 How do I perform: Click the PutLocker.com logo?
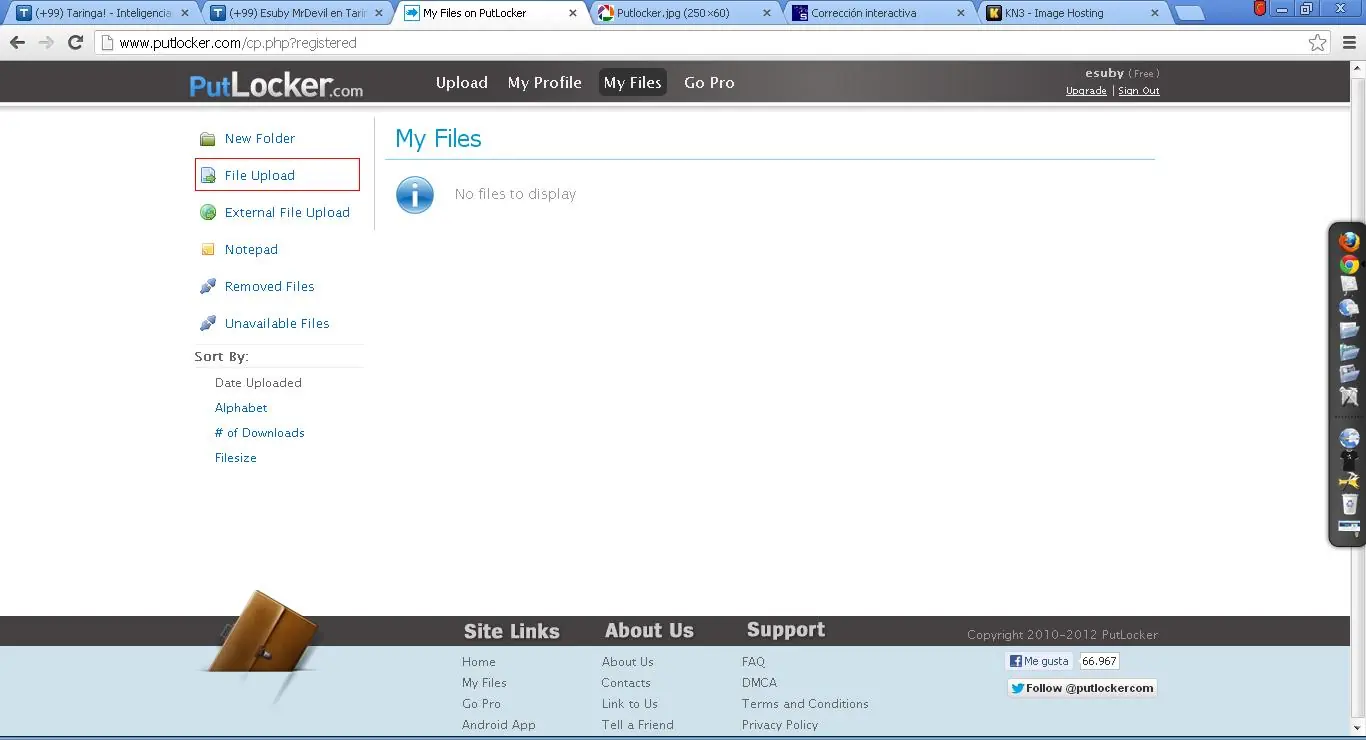point(276,85)
